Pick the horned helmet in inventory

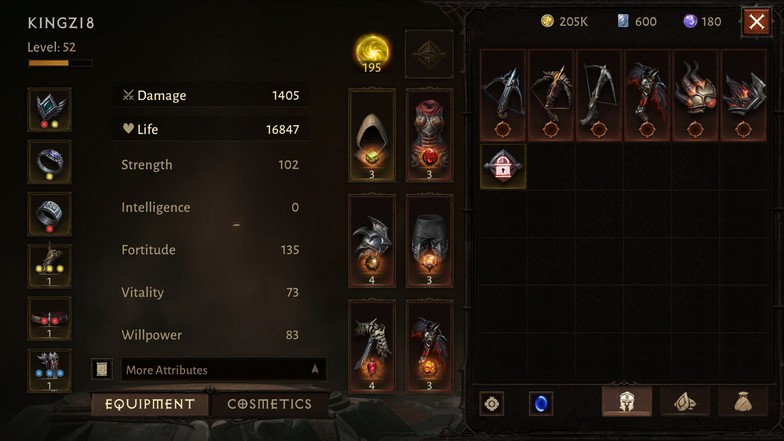click(695, 95)
